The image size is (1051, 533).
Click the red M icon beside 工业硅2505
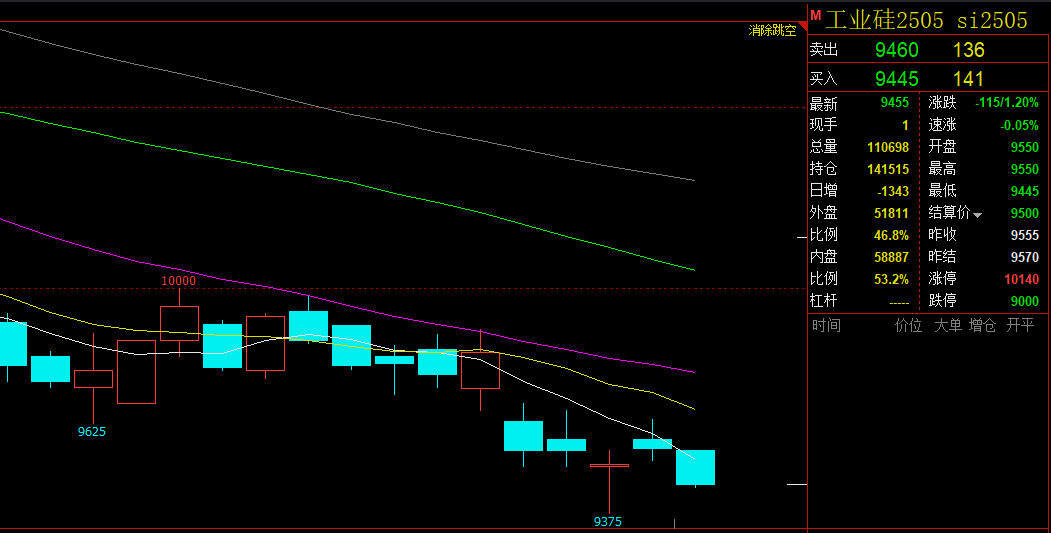pos(816,15)
